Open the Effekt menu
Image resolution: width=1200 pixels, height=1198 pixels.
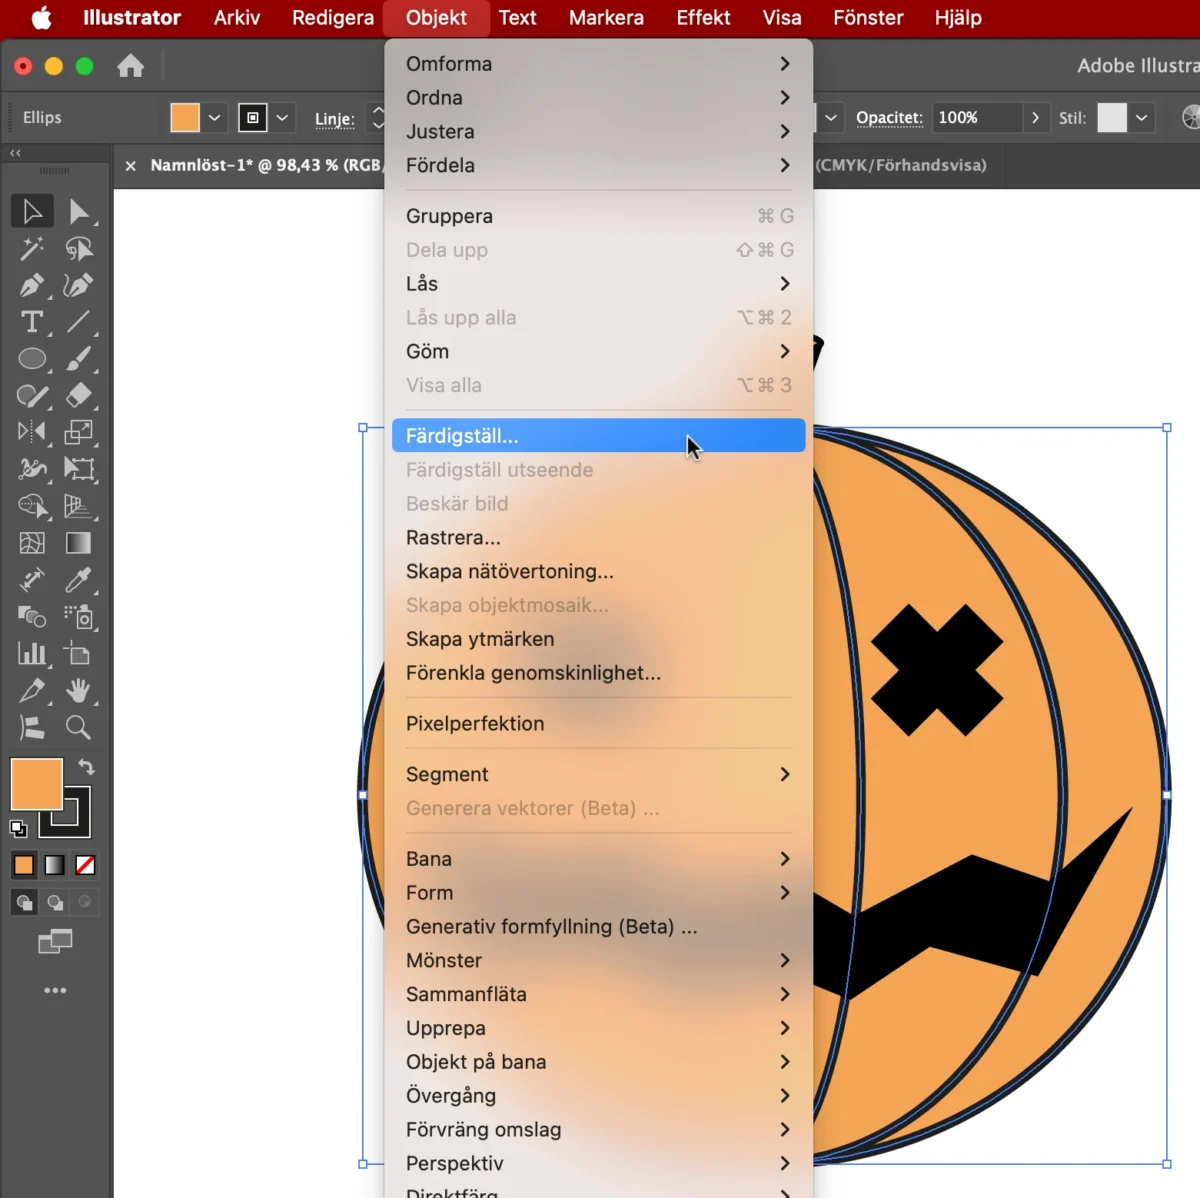coord(703,17)
